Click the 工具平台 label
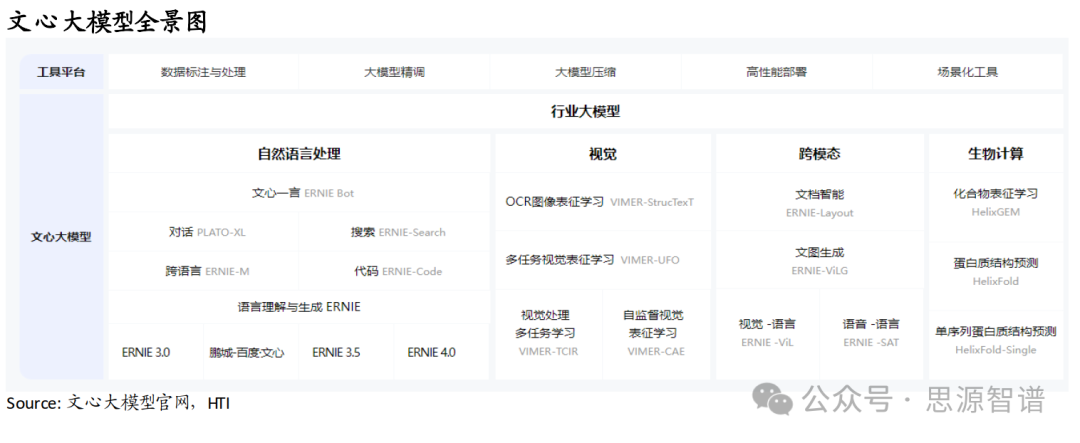Viewport: 1080px width, 443px height. (x=61, y=72)
